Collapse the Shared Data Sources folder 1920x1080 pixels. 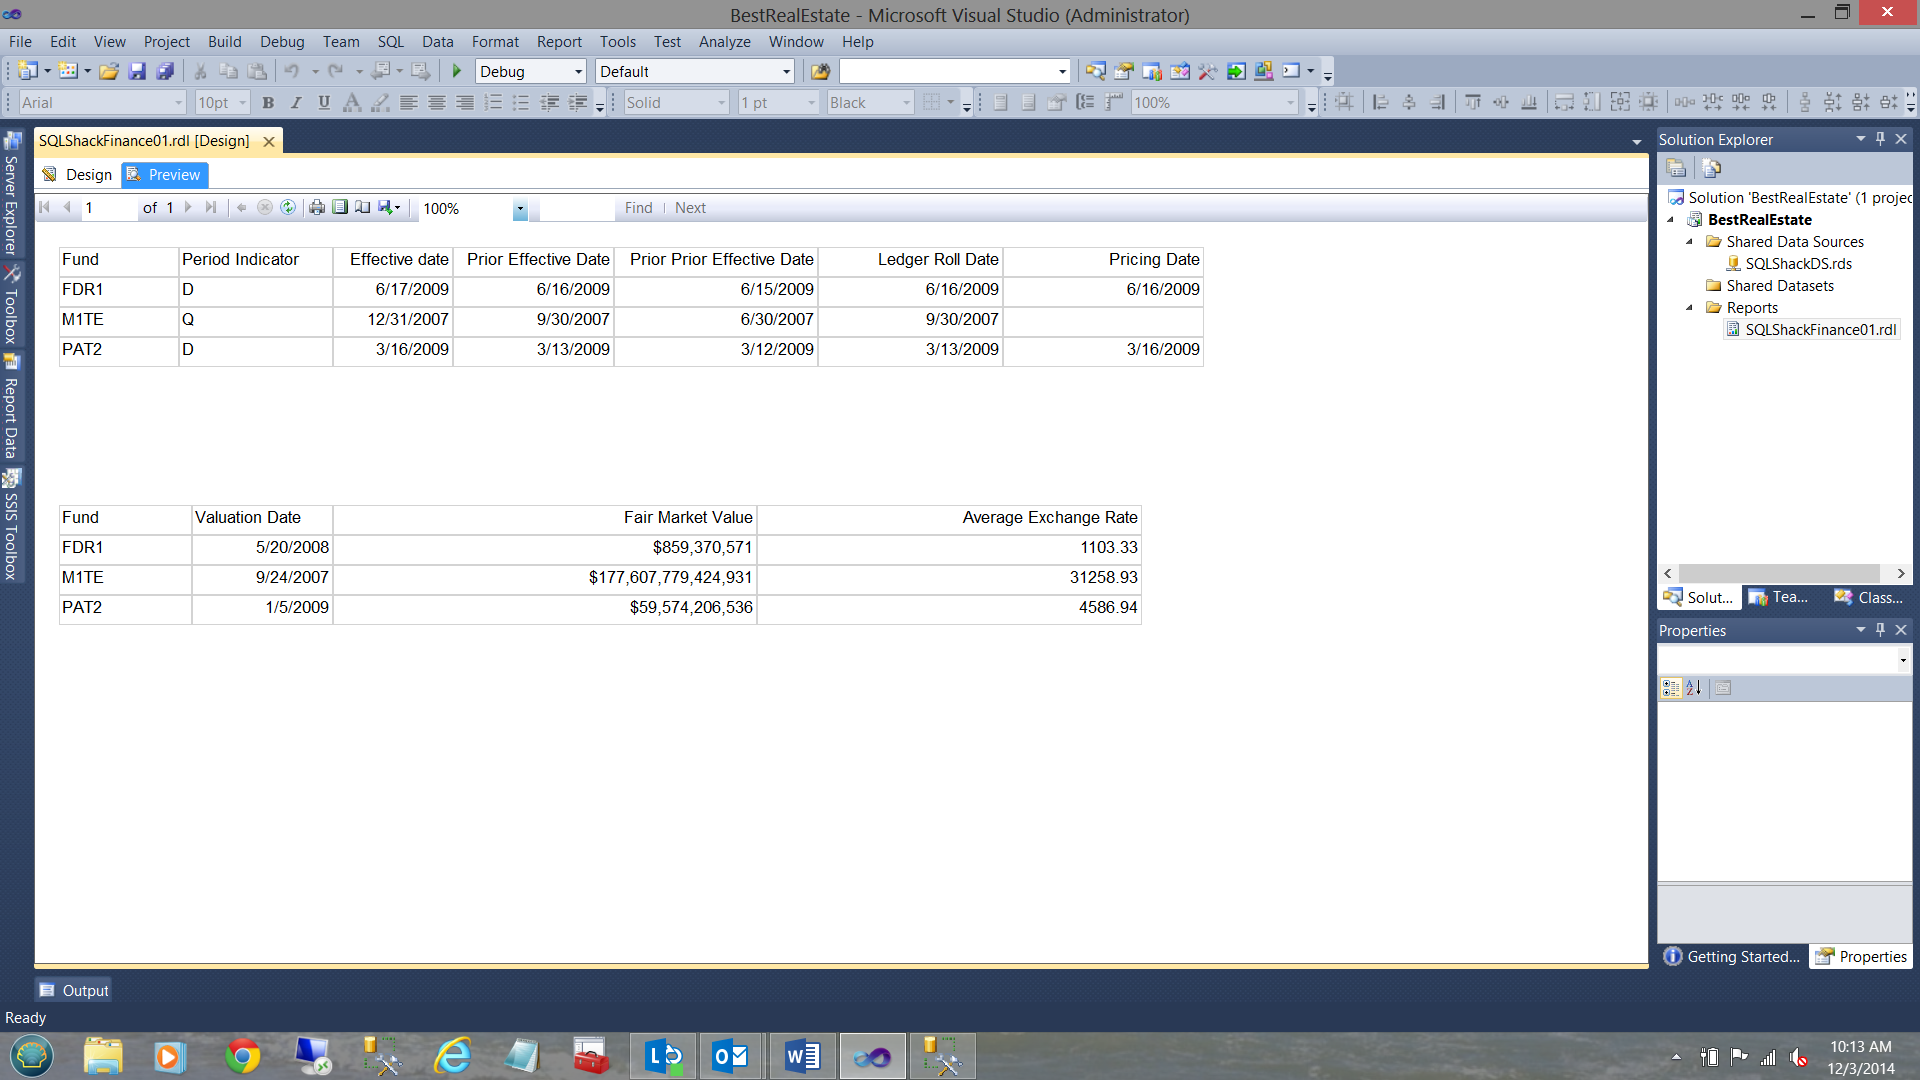pos(1690,242)
